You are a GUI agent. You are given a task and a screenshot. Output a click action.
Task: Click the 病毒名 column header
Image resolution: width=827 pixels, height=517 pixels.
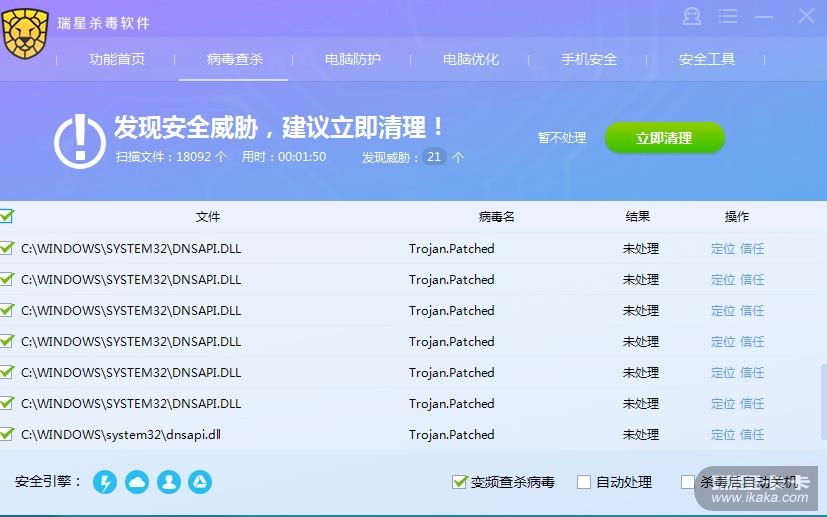point(496,217)
